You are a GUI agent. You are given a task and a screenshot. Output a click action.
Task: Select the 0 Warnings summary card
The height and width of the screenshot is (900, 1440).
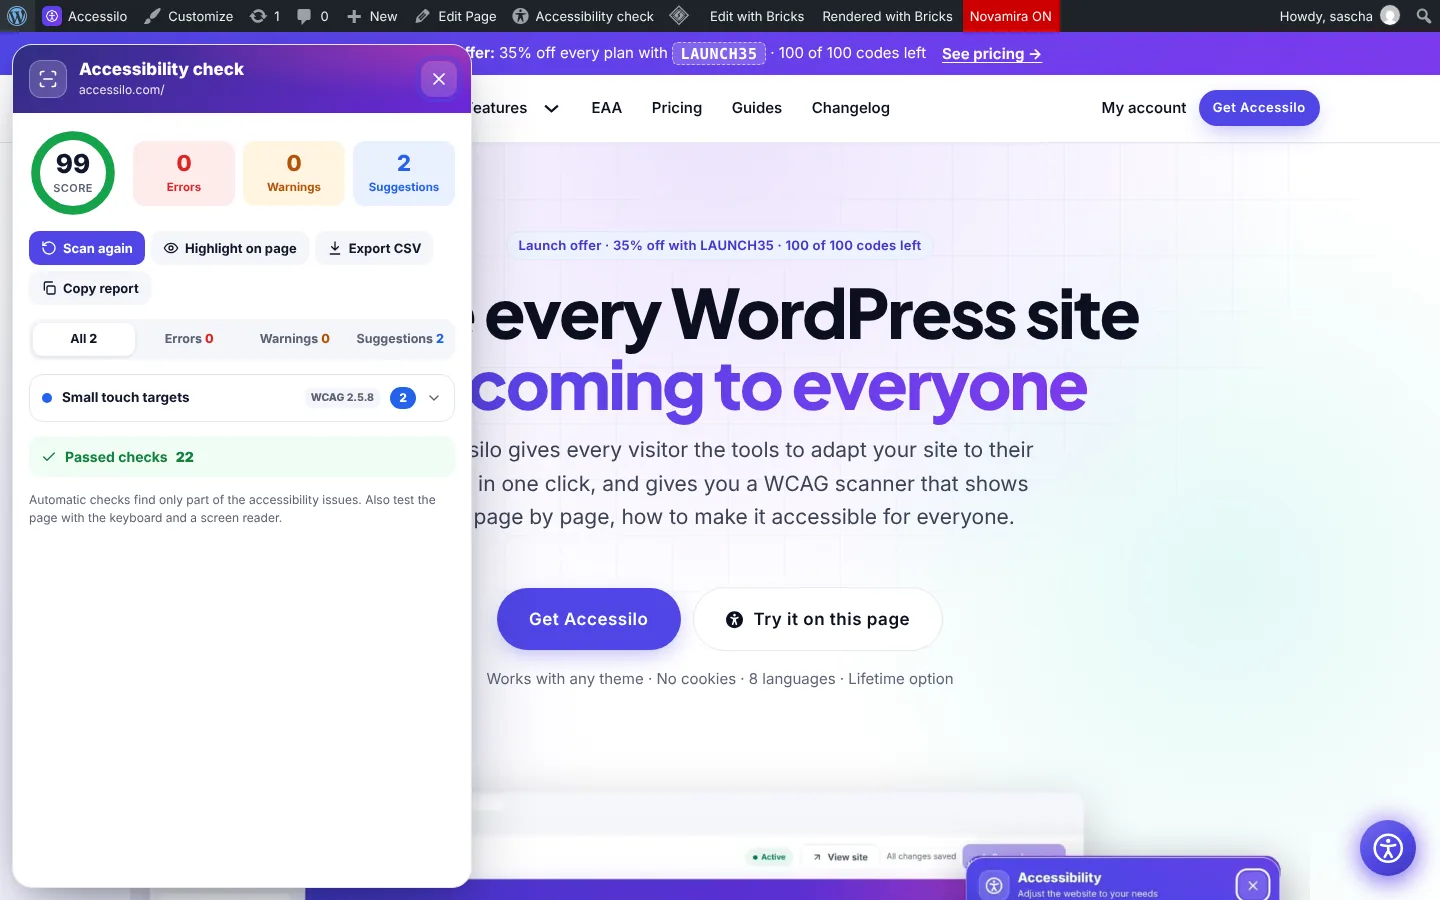[x=294, y=173]
